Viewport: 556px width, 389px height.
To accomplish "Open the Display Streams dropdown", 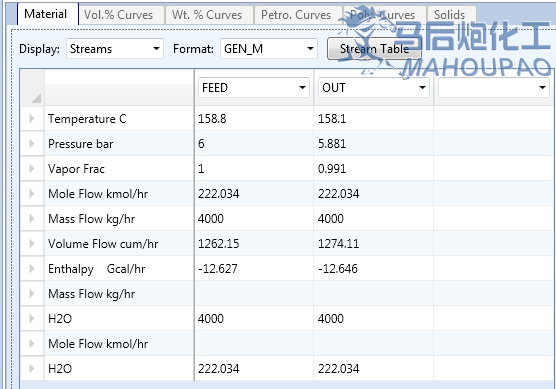I will point(115,49).
